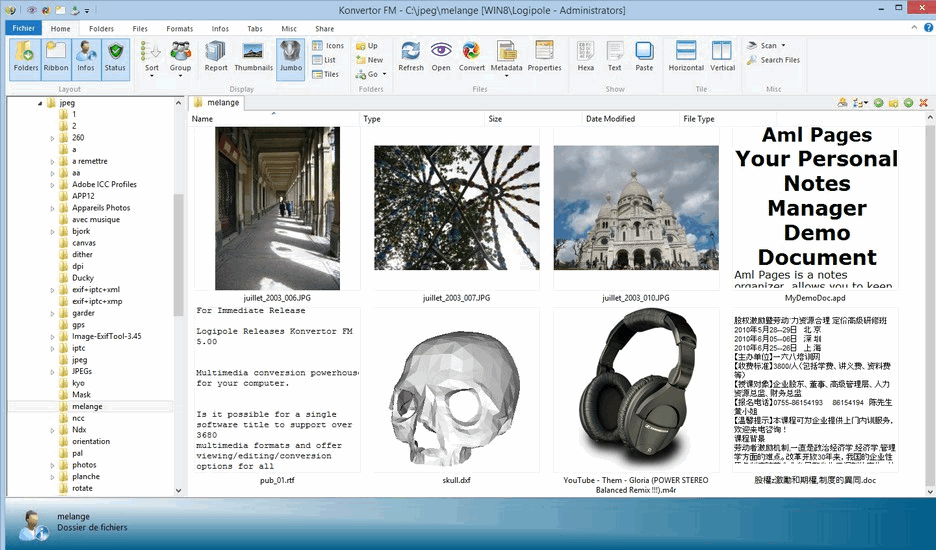Open the Fichier menu

(x=23, y=28)
